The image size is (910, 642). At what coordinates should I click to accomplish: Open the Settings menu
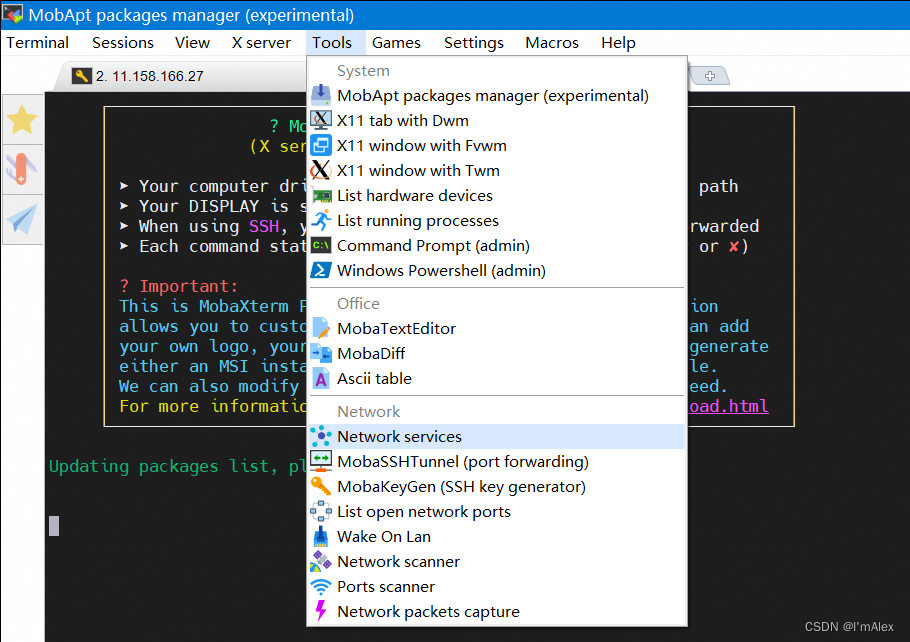(474, 43)
